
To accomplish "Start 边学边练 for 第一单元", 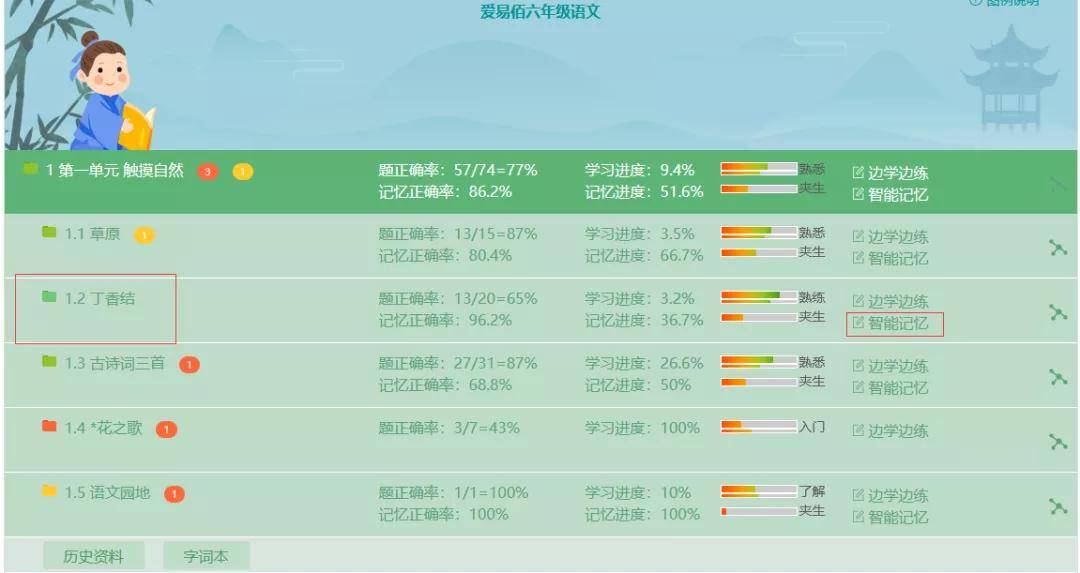I will pos(891,172).
